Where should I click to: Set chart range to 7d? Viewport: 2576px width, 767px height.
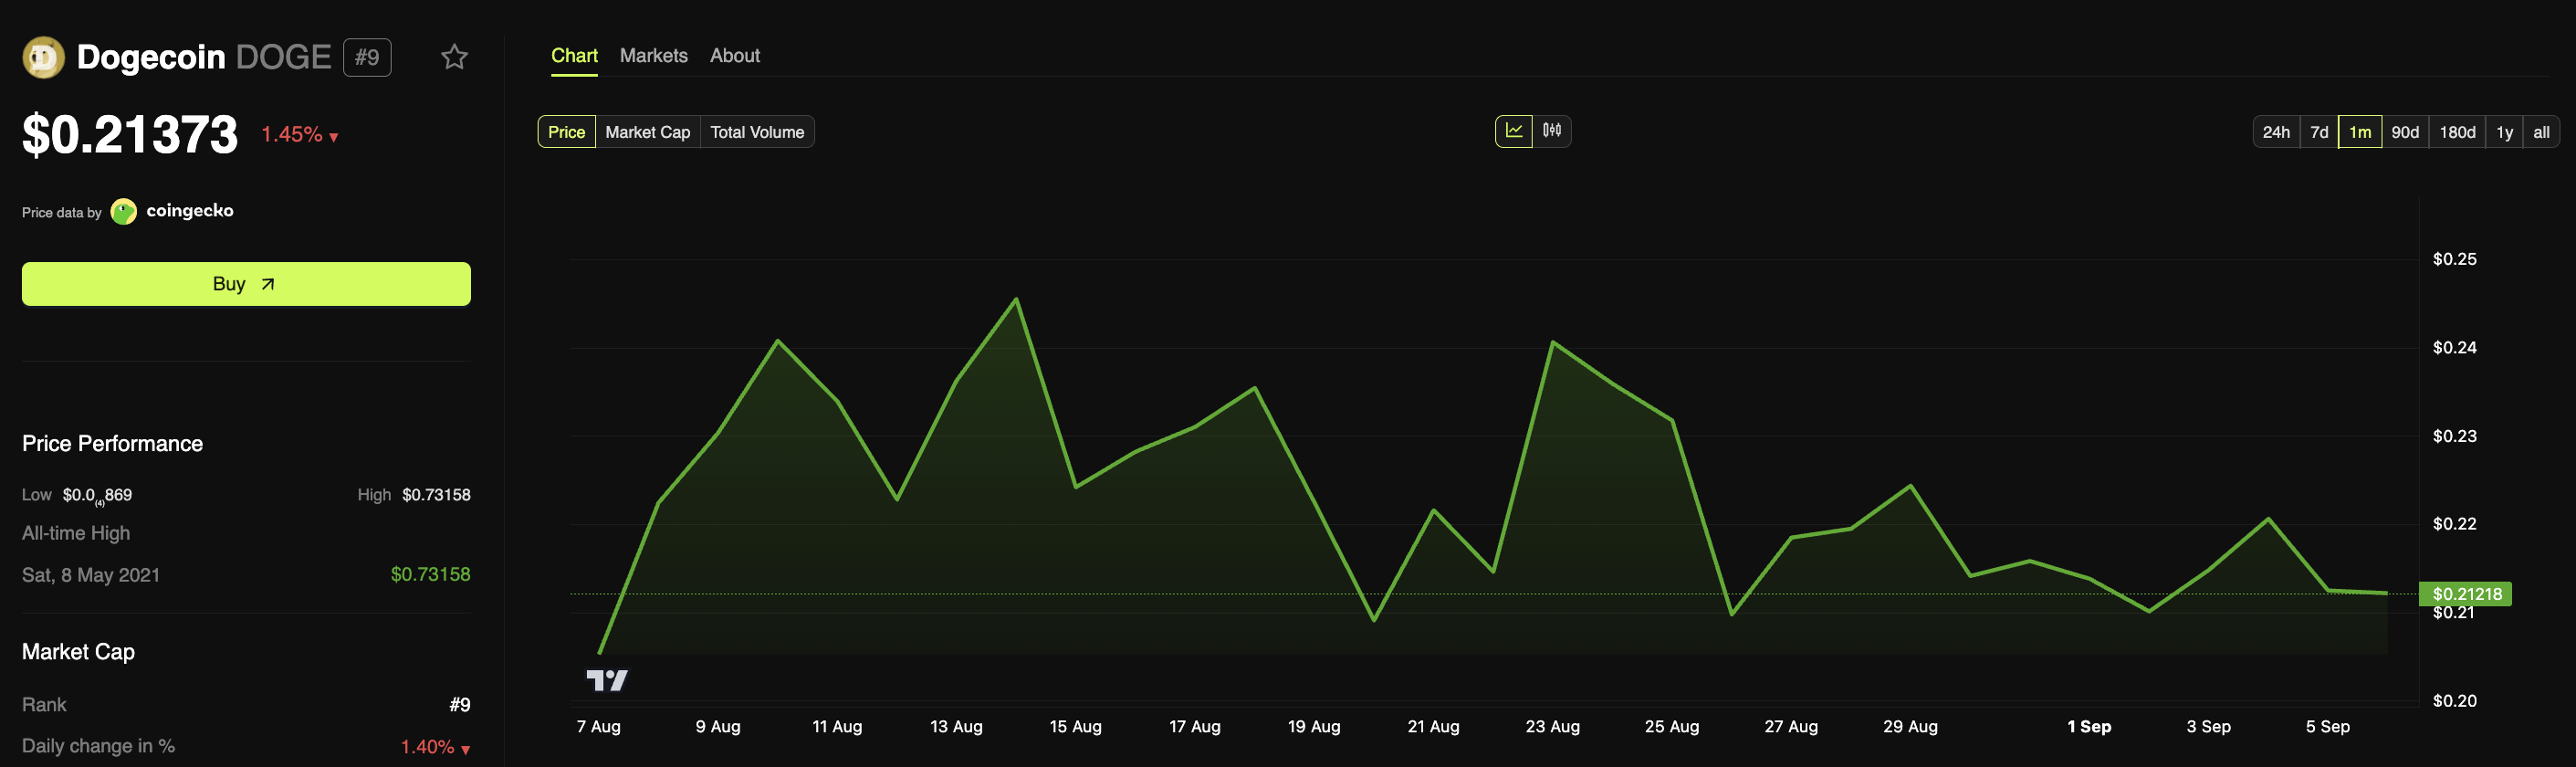(x=2319, y=132)
